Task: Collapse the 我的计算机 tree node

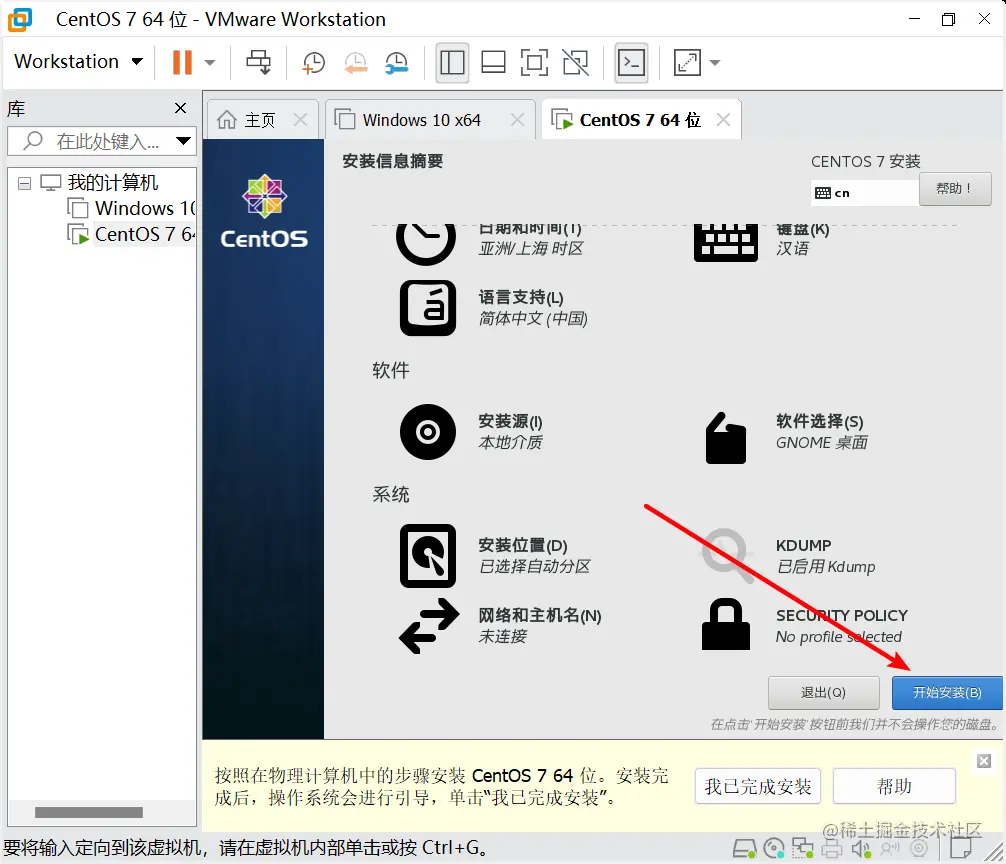Action: pos(24,183)
